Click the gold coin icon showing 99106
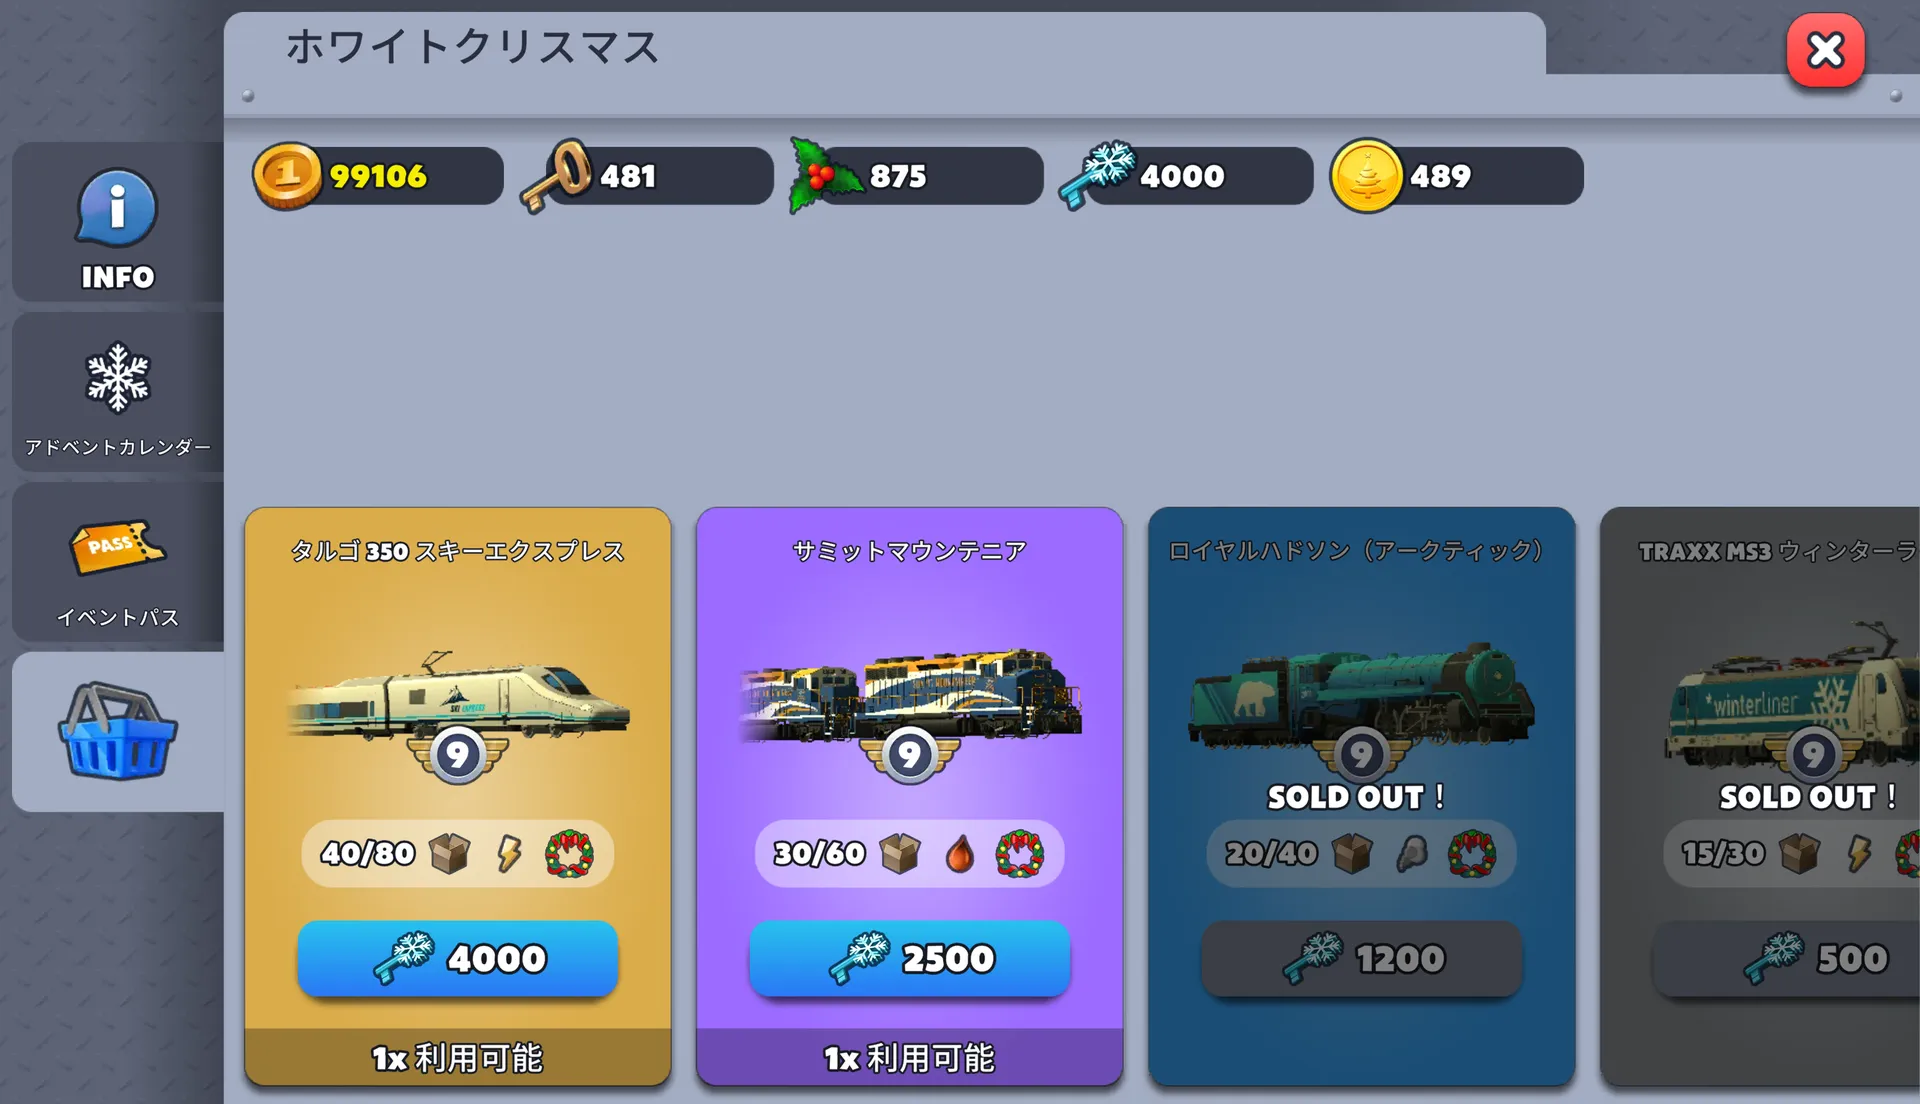This screenshot has height=1104, width=1920. coord(287,176)
